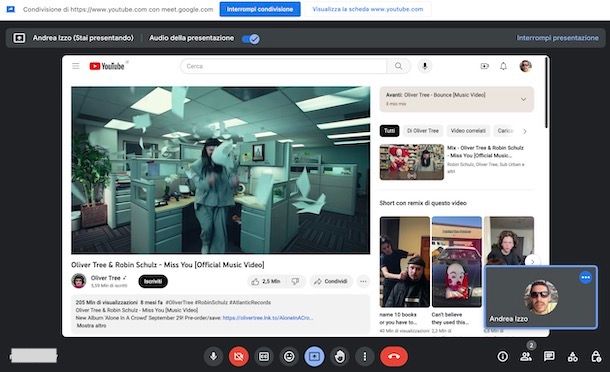Open emoji reactions button
Viewport: 610px width, 372px height.
coord(289,356)
